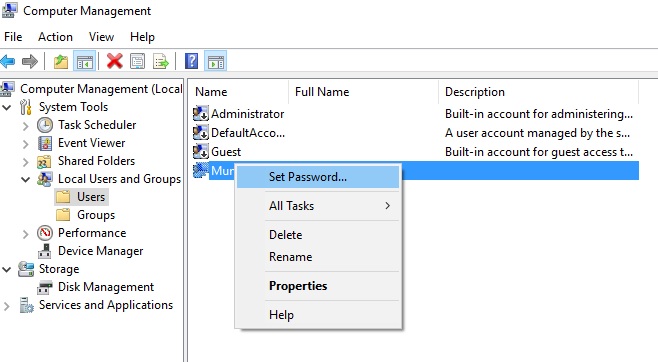Click the Up one level folder icon
This screenshot has width=658, height=362.
pyautogui.click(x=61, y=62)
